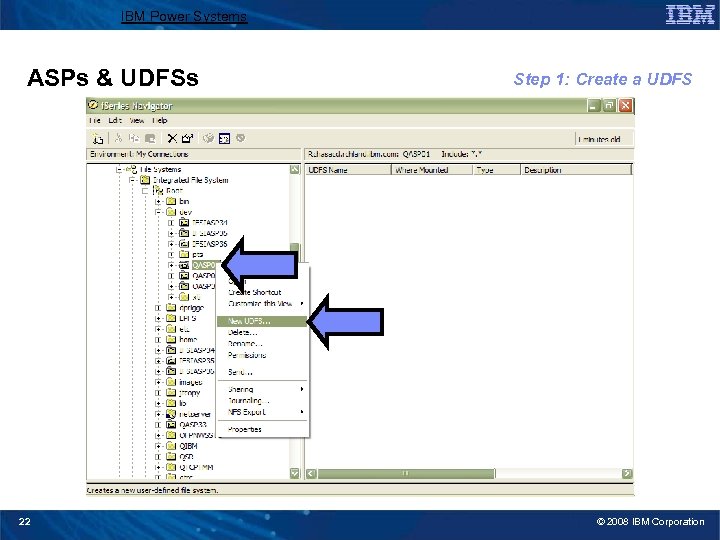
Task: Open the Sharing submenu
Action: pos(262,389)
